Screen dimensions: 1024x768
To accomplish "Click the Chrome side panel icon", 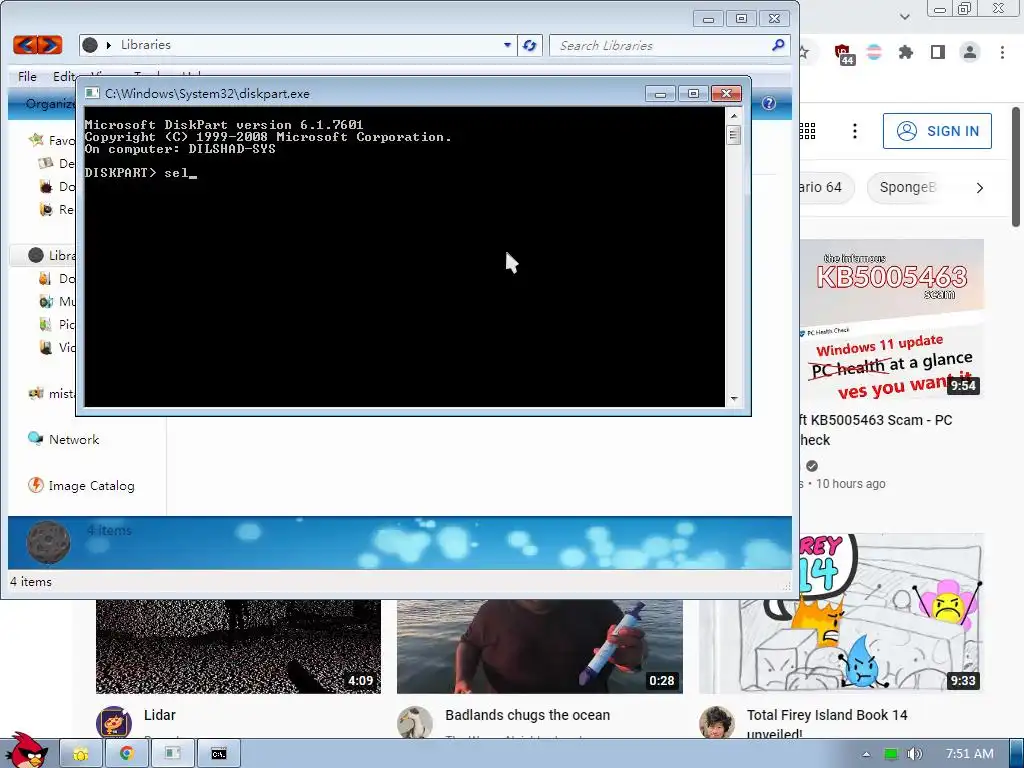I will click(938, 52).
